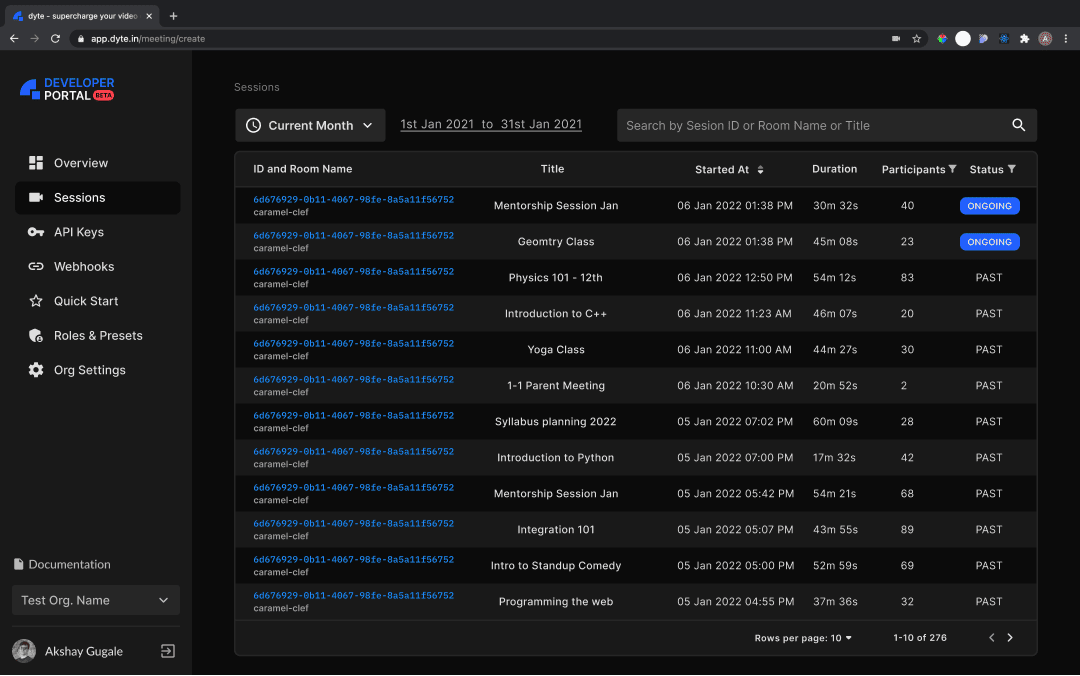1080x676 pixels.
Task: Navigate to API Keys page
Action: (78, 232)
